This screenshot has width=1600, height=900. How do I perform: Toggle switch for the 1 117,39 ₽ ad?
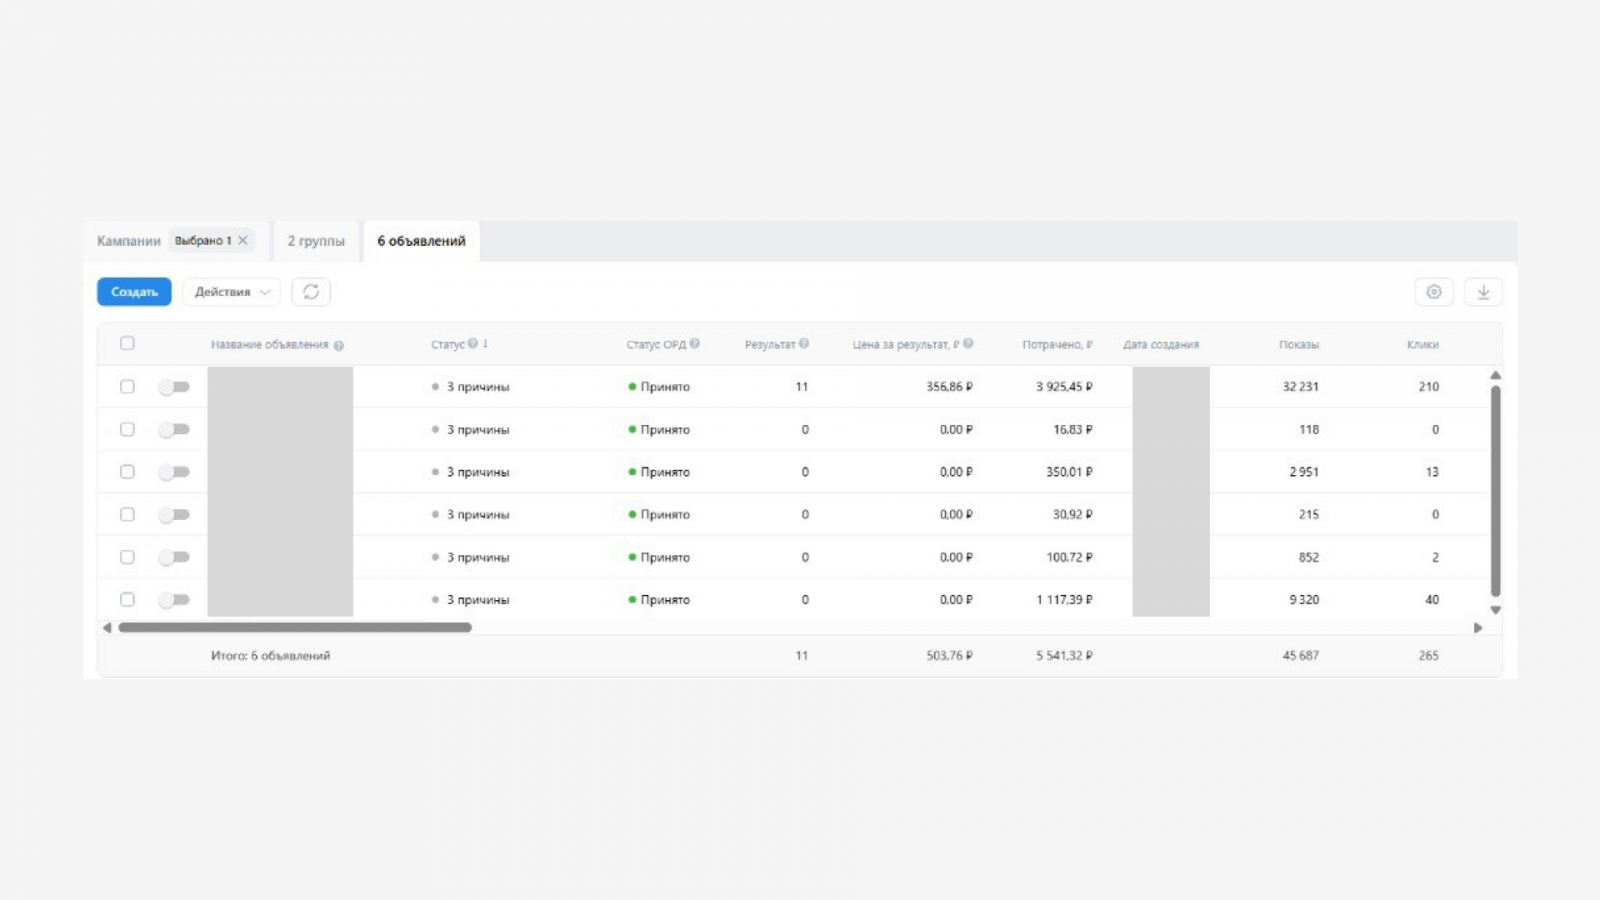tap(174, 600)
